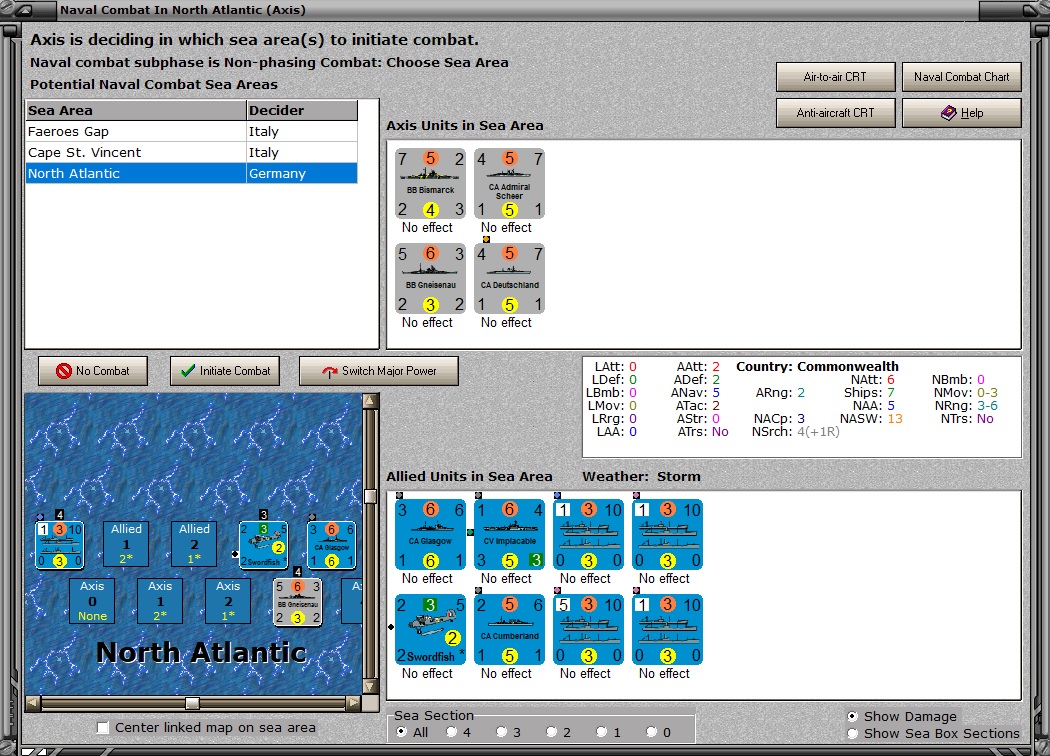Click Germany decider cell for North Atlantic
The image size is (1050, 756).
[x=302, y=173]
